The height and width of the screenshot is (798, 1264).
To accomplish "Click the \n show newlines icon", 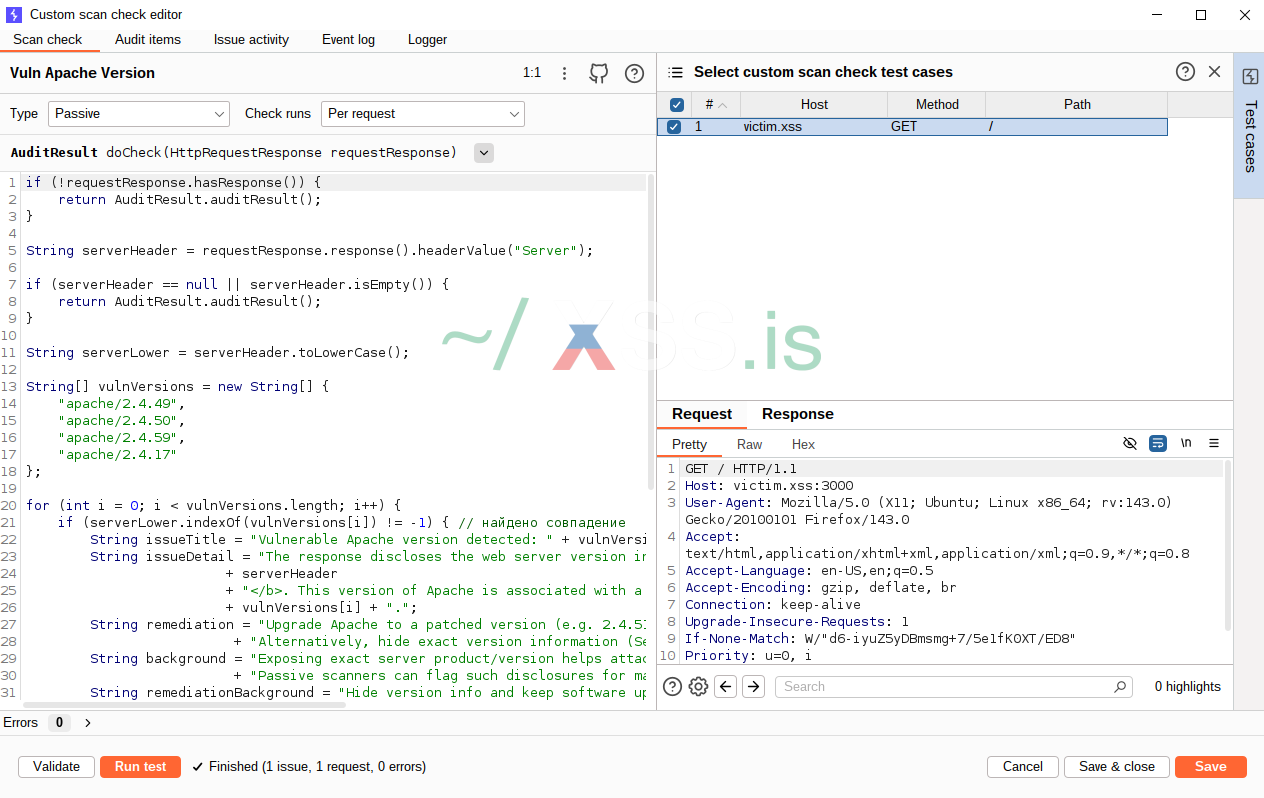I will pyautogui.click(x=1186, y=444).
